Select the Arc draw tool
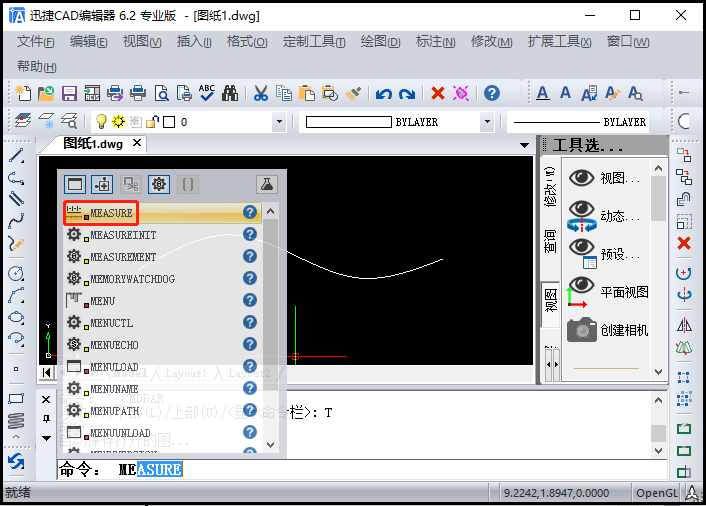The image size is (706, 506). tap(16, 296)
